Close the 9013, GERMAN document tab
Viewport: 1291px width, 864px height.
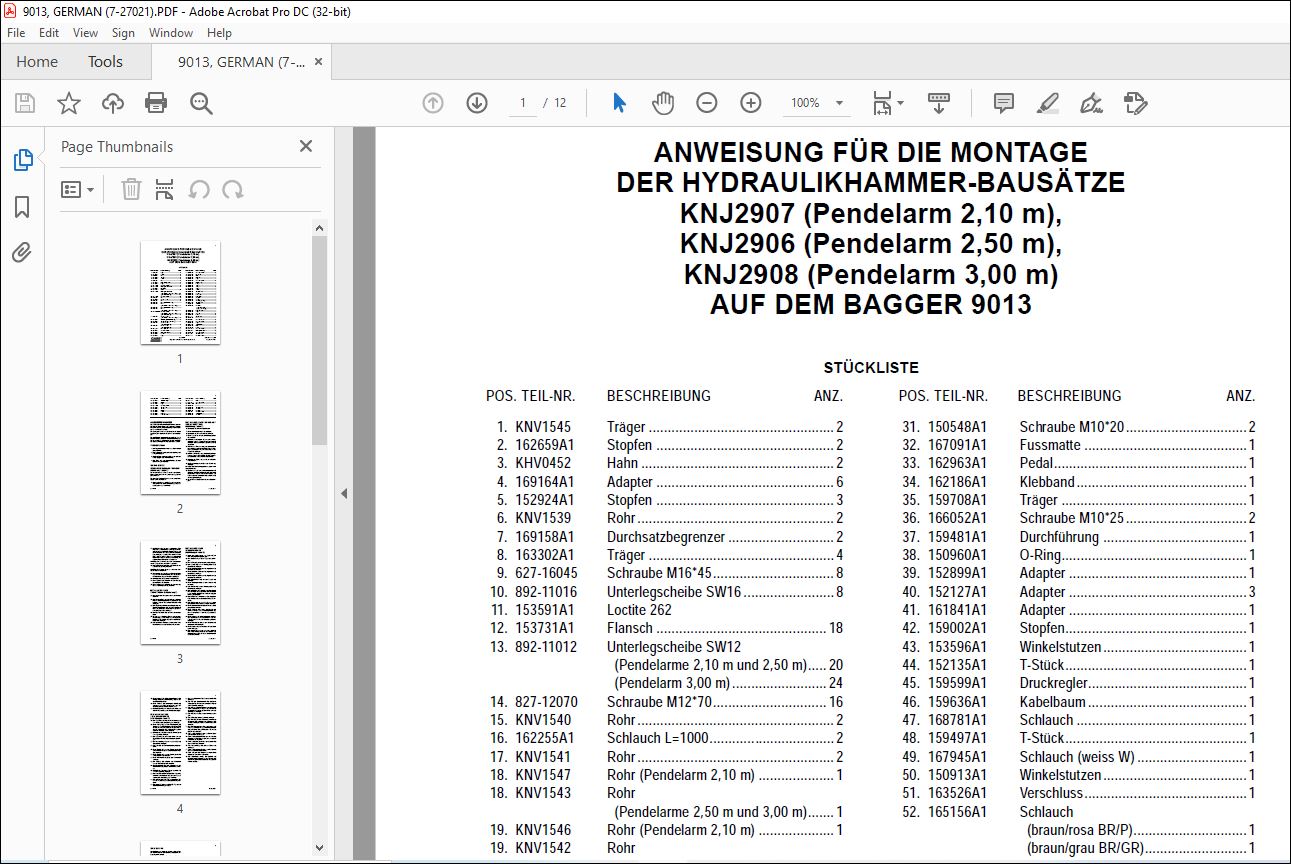click(x=319, y=62)
